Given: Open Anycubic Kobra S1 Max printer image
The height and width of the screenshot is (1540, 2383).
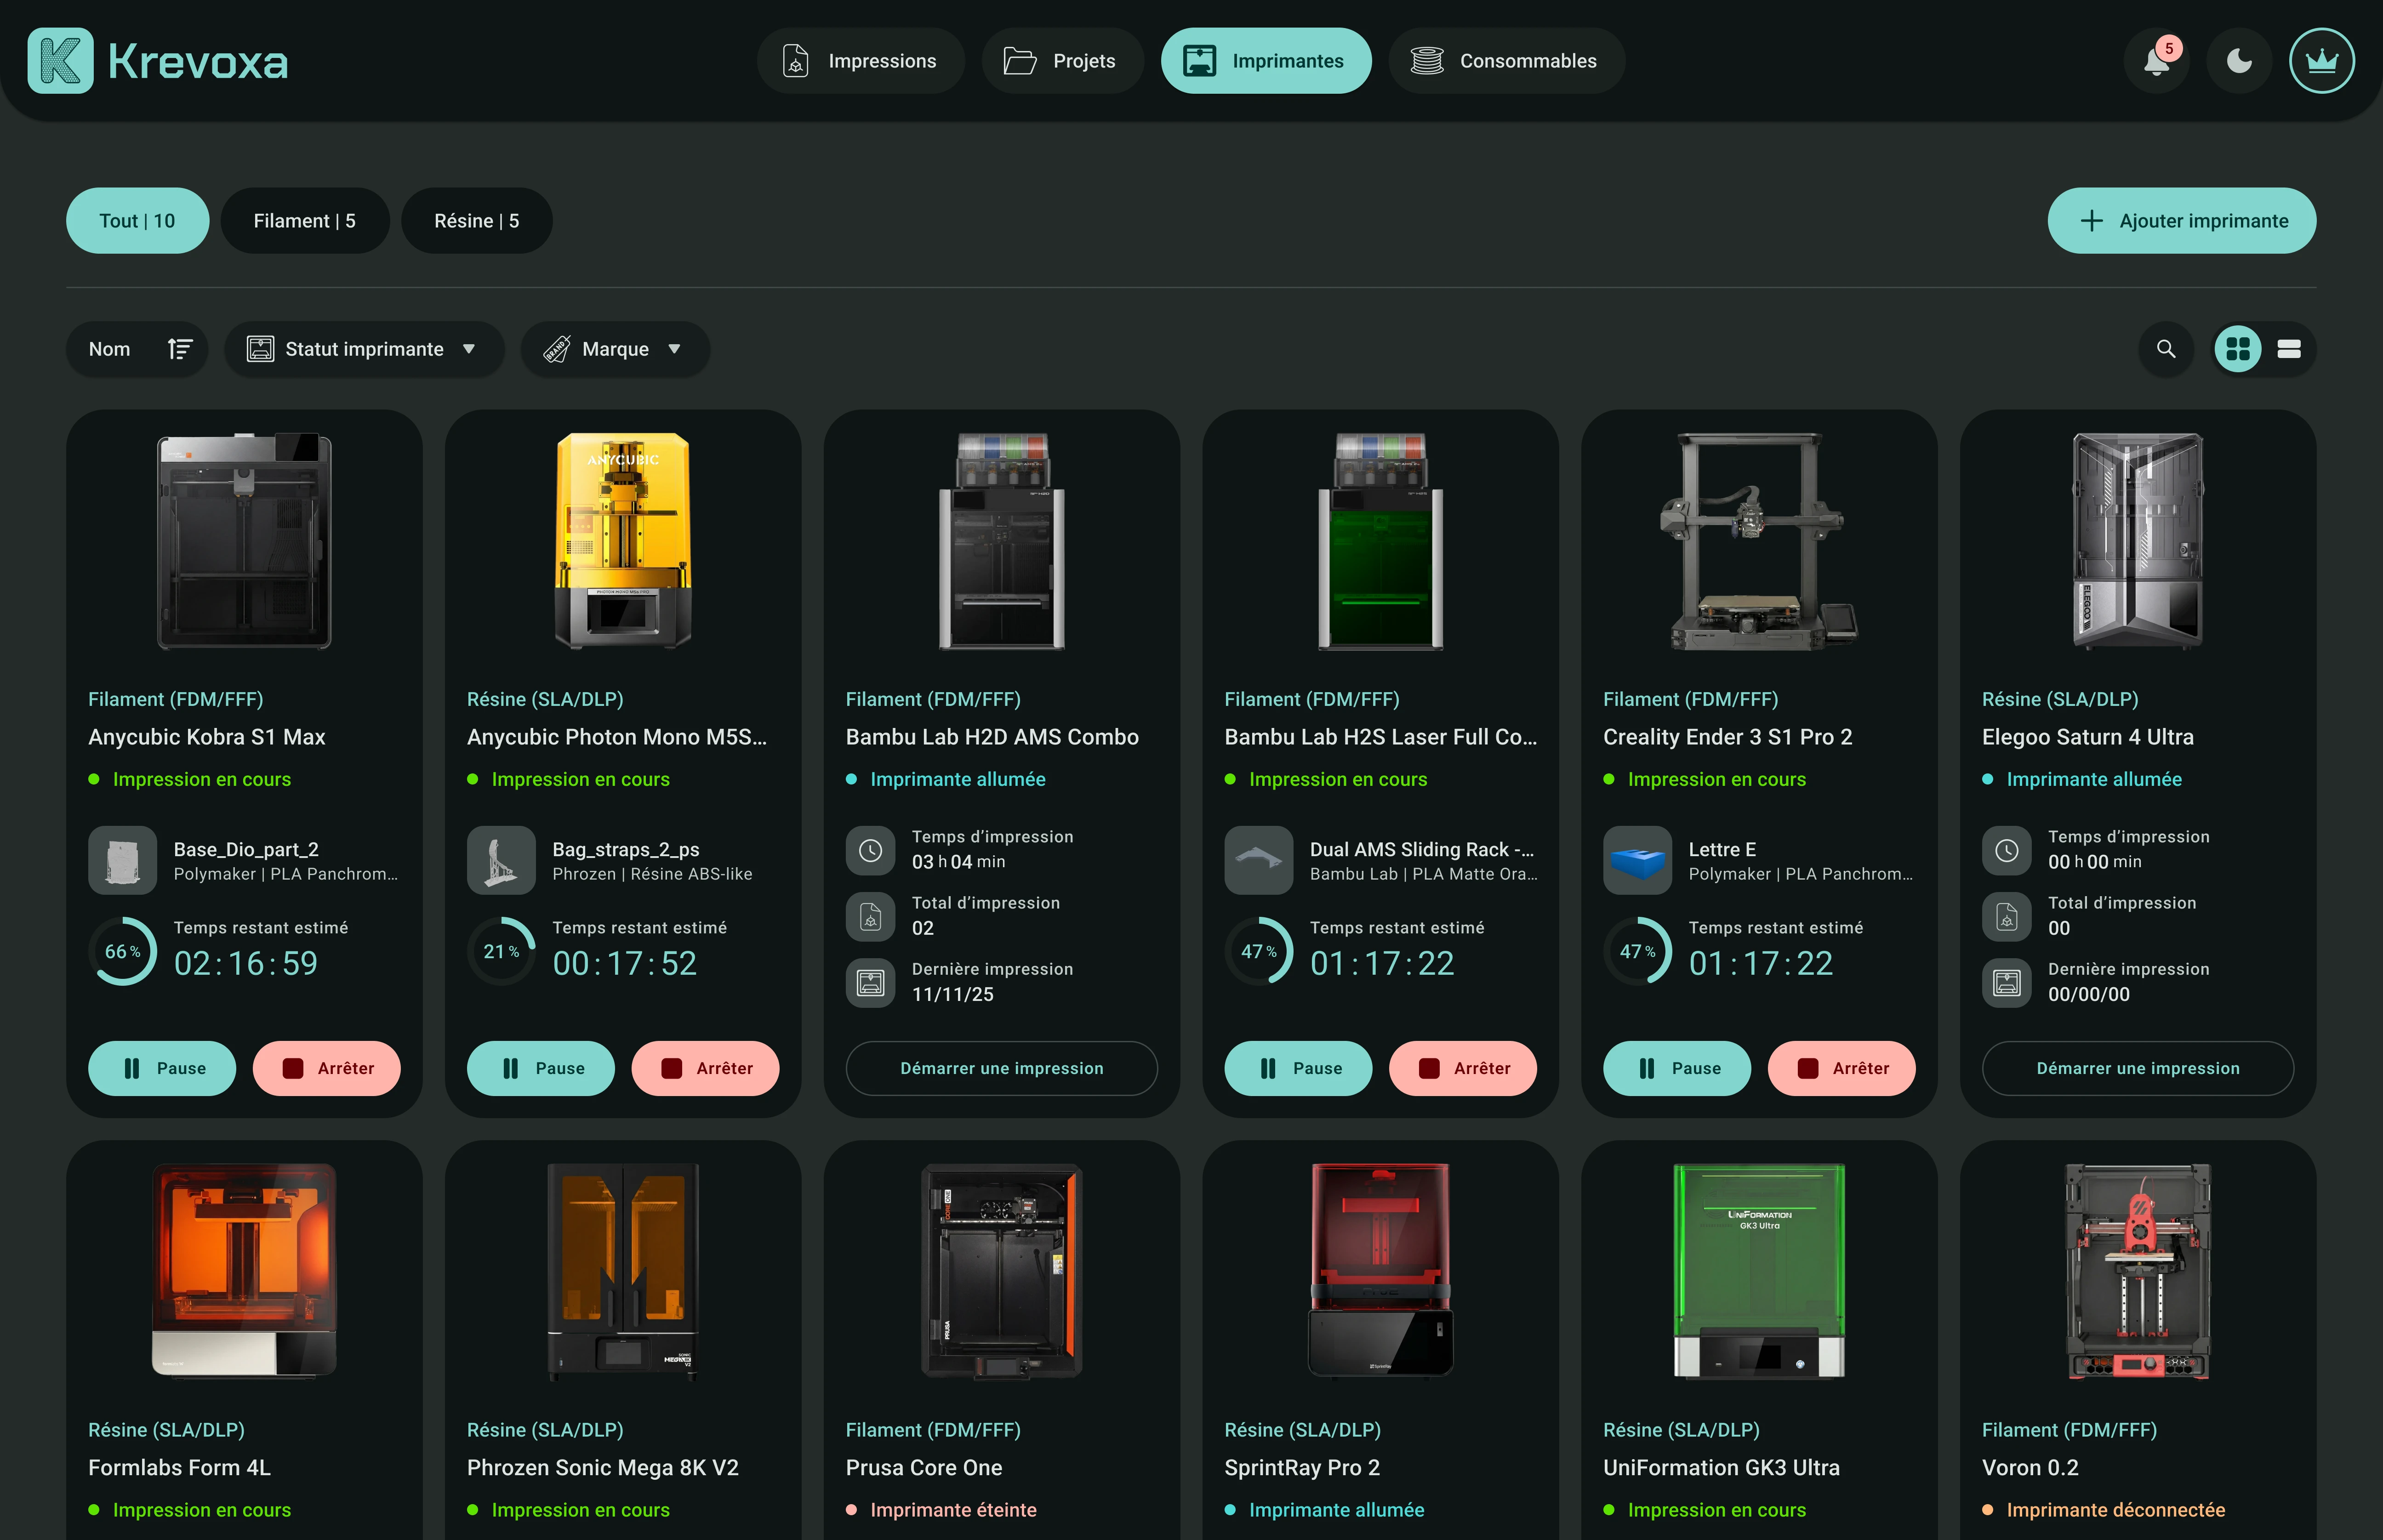Looking at the screenshot, I should pos(244,541).
